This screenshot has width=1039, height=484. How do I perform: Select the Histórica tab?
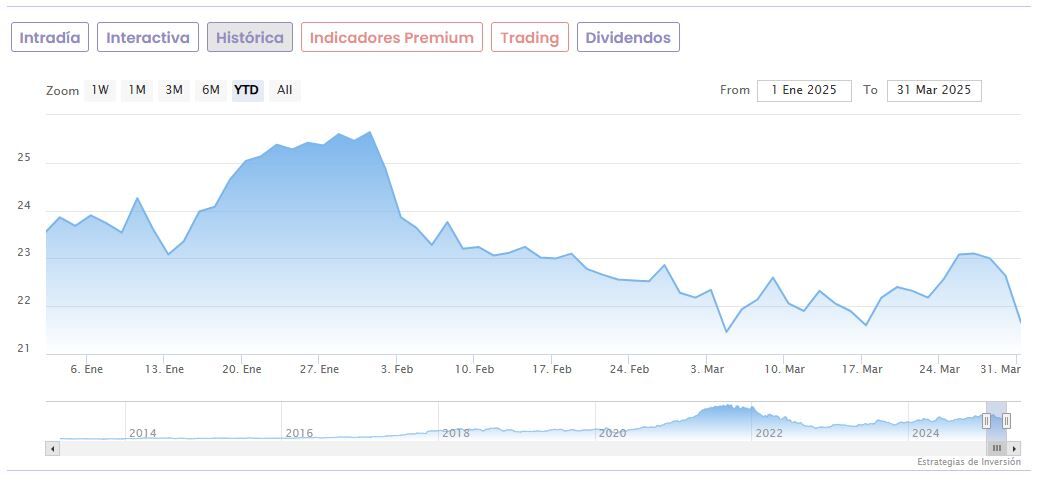point(250,38)
